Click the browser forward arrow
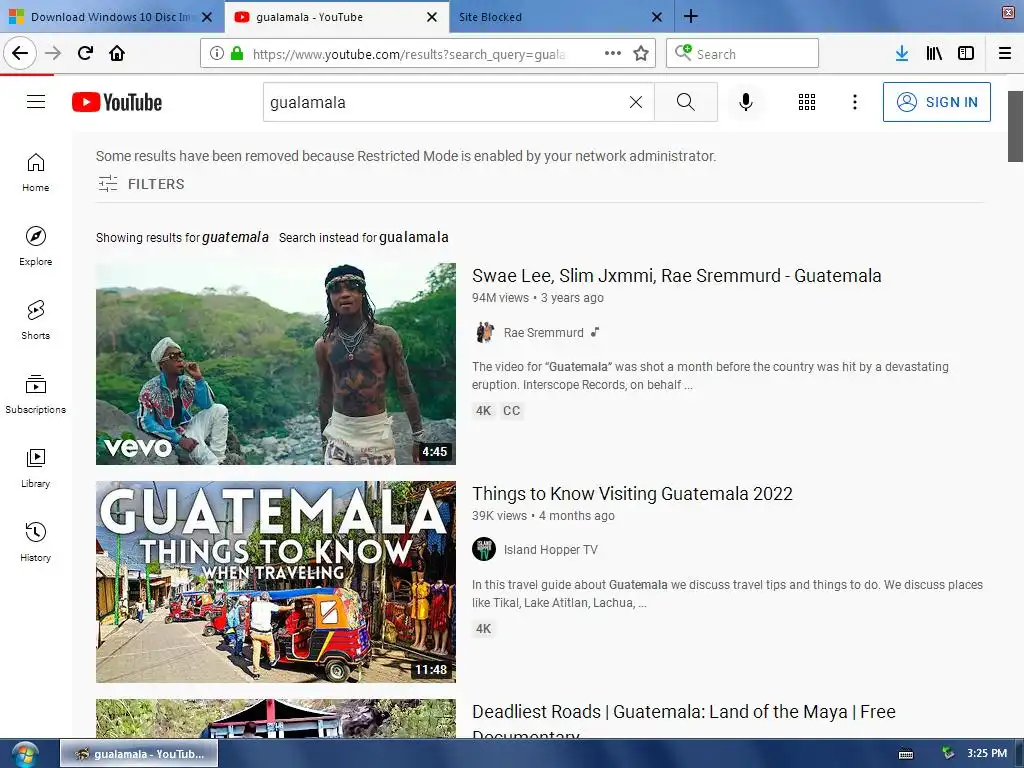1024x768 pixels. tap(53, 53)
